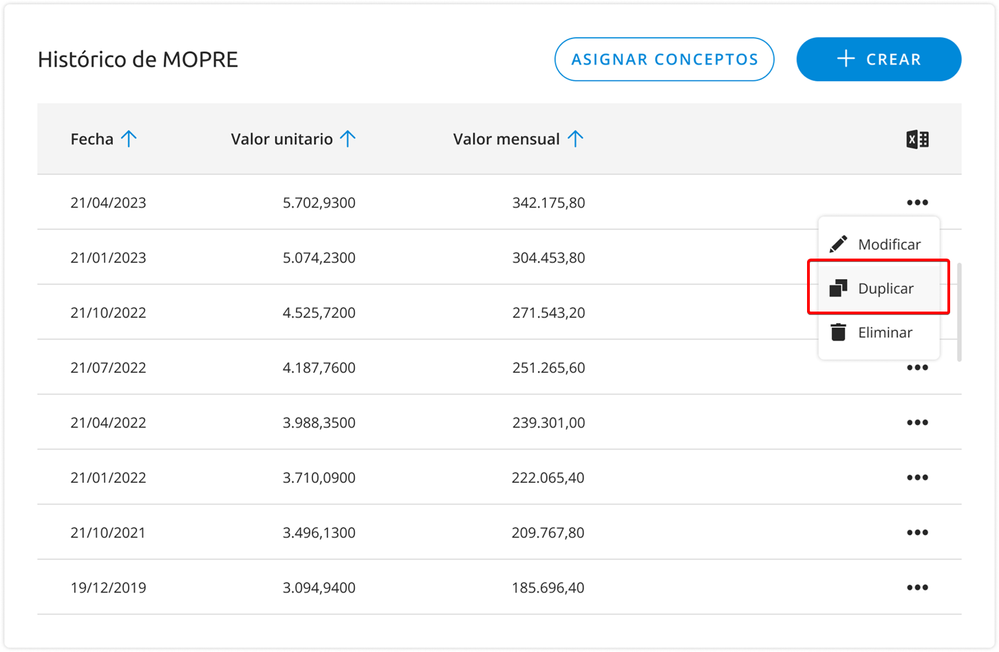Click the Asignar Conceptos button
This screenshot has height=652, width=999.
pyautogui.click(x=664, y=60)
